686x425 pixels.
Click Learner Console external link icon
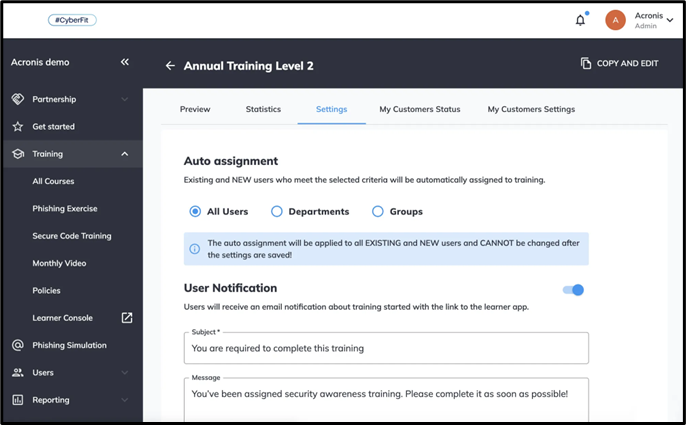127,318
